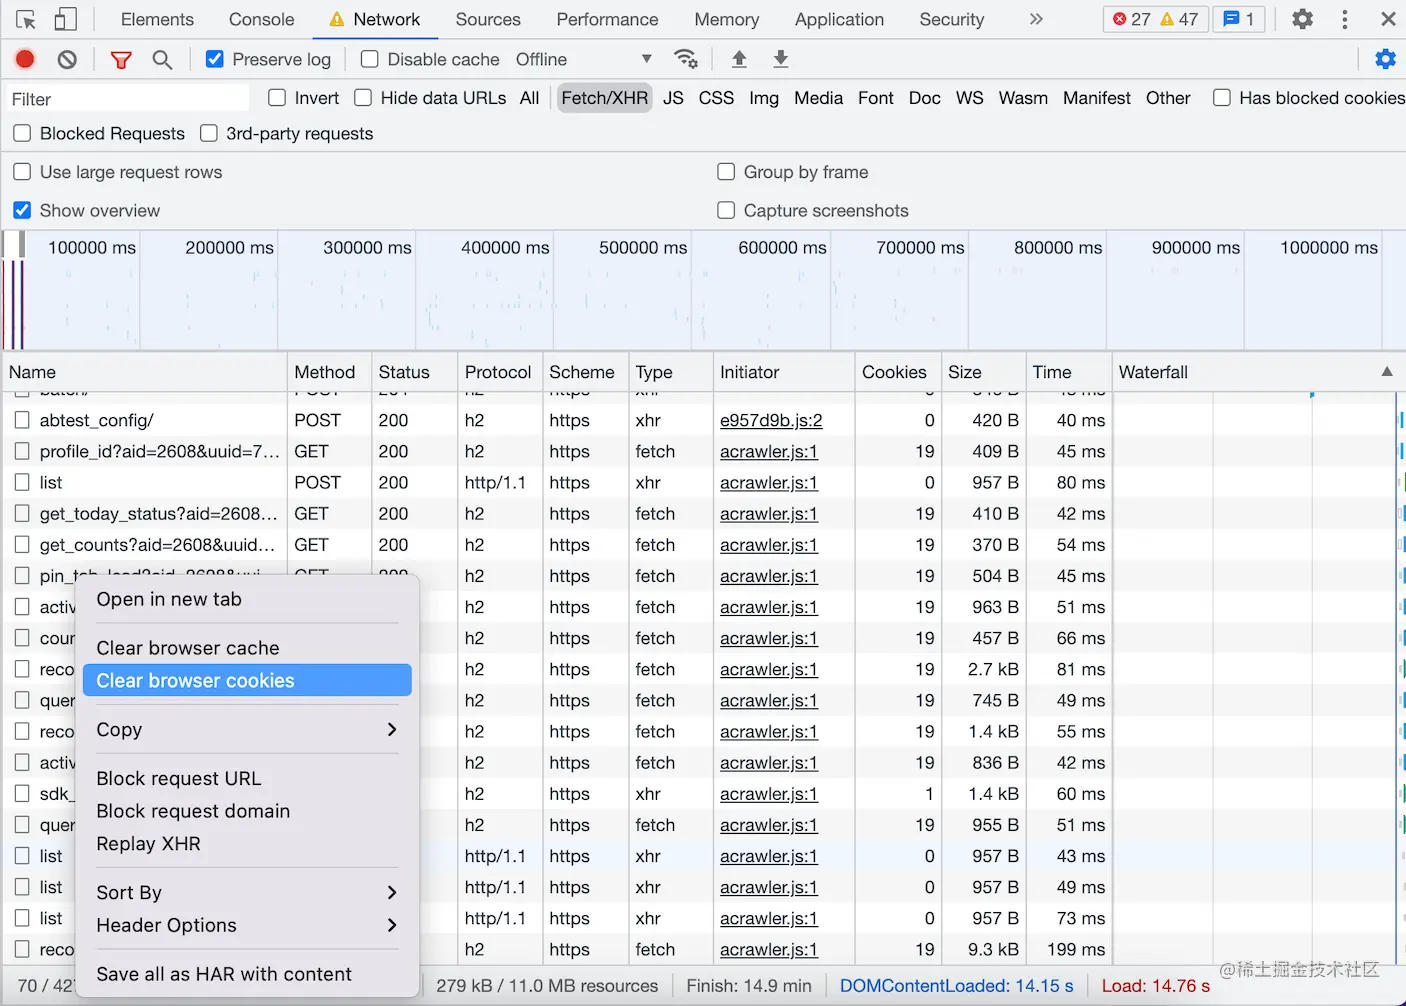Enable the Disable cache checkbox

[x=370, y=59]
